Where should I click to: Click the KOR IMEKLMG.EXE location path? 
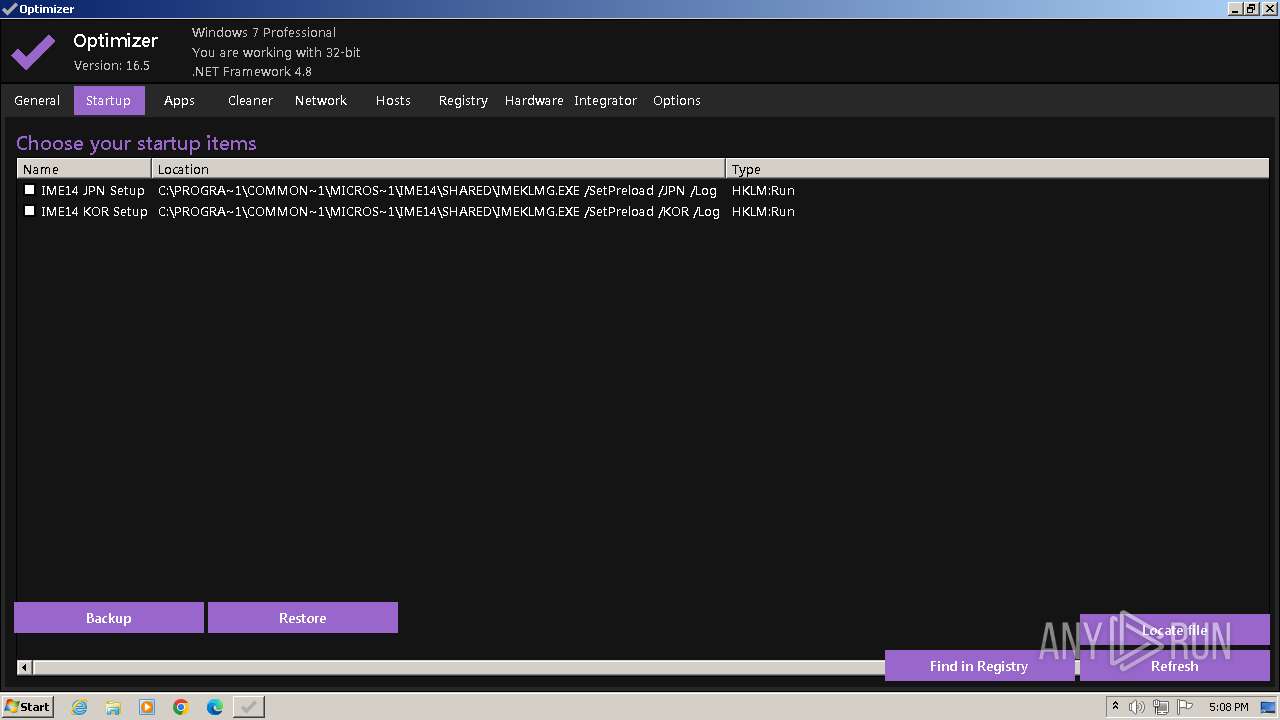click(x=439, y=211)
